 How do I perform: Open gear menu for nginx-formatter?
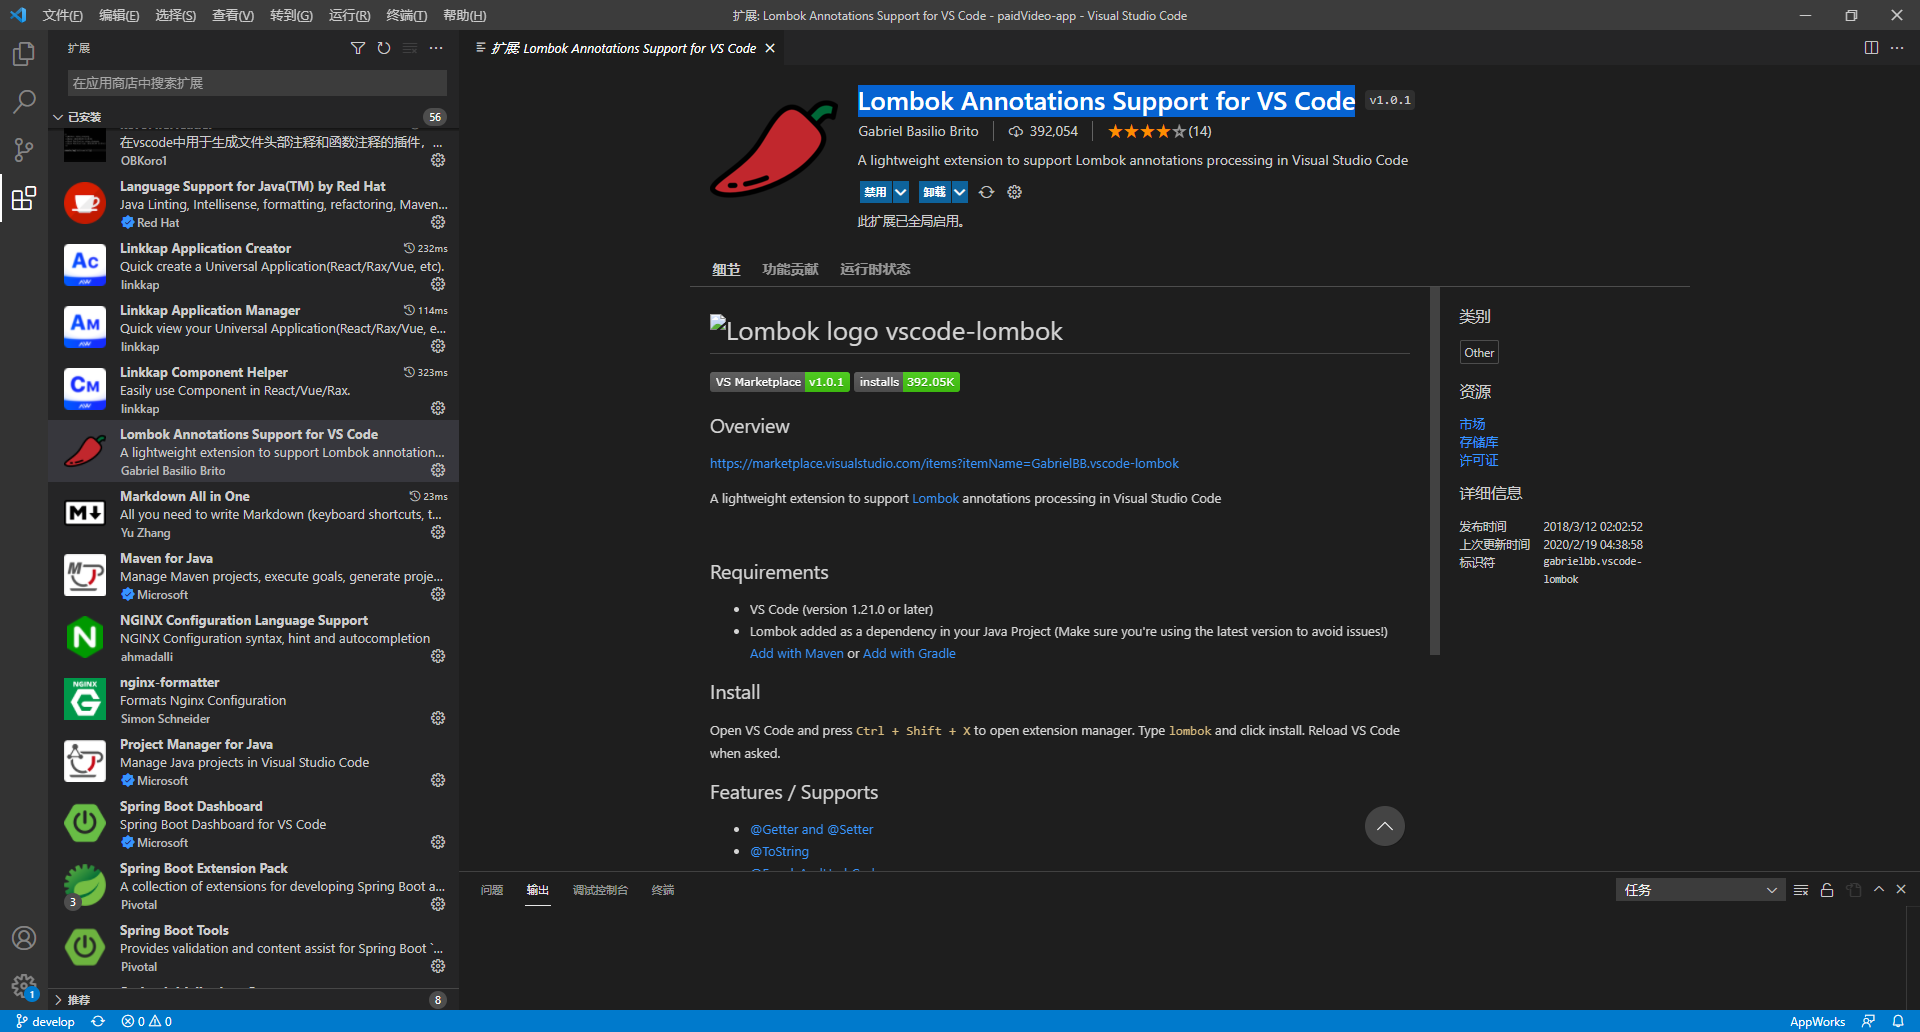pos(438,718)
